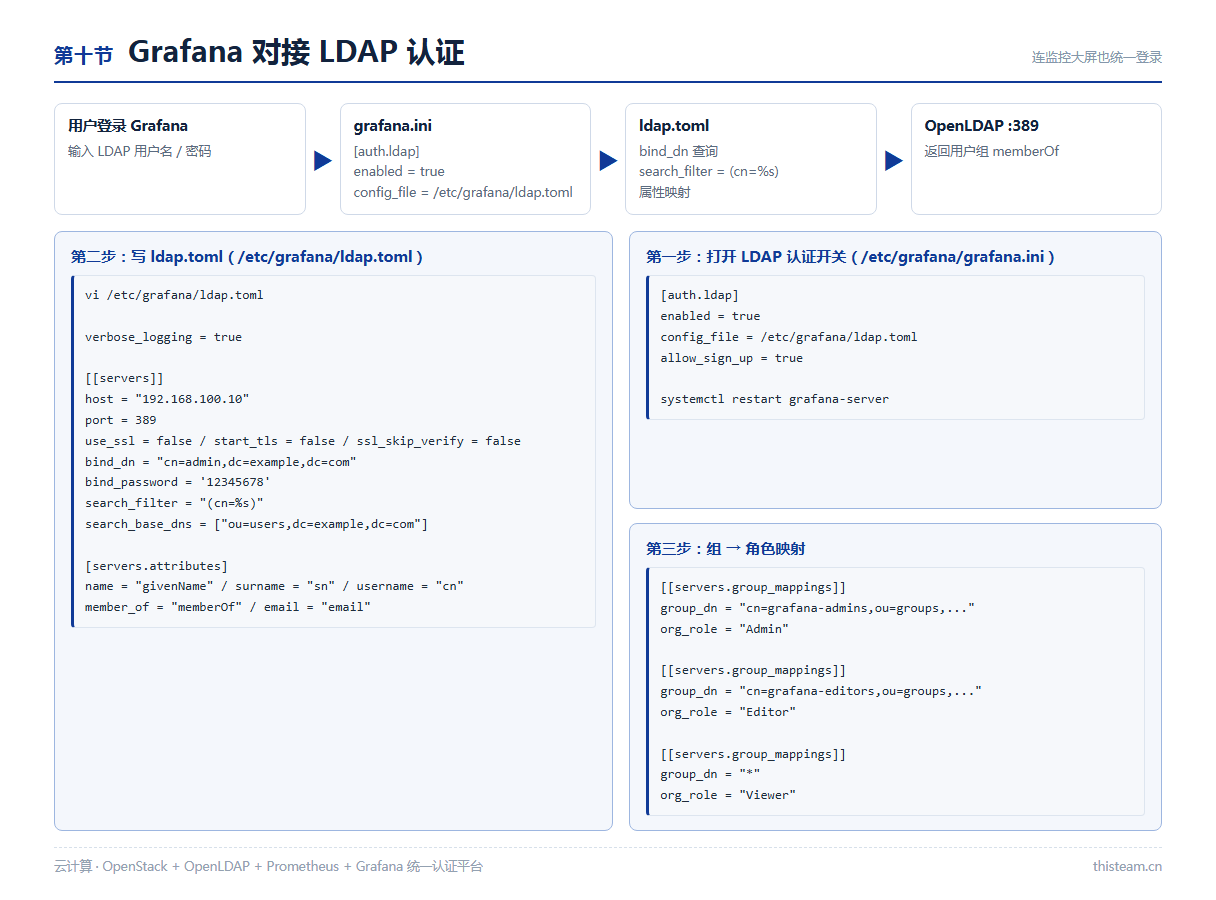Click the slide title 'Grafana 对接 LDAP 认证'
The image size is (1216, 900).
pyautogui.click(x=296, y=52)
